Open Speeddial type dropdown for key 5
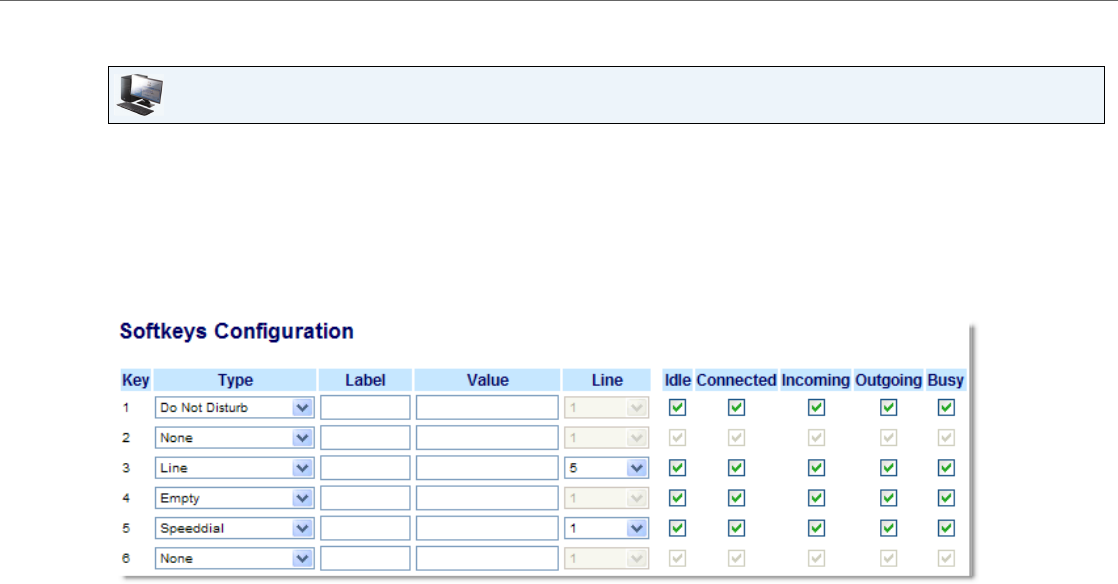 point(235,528)
